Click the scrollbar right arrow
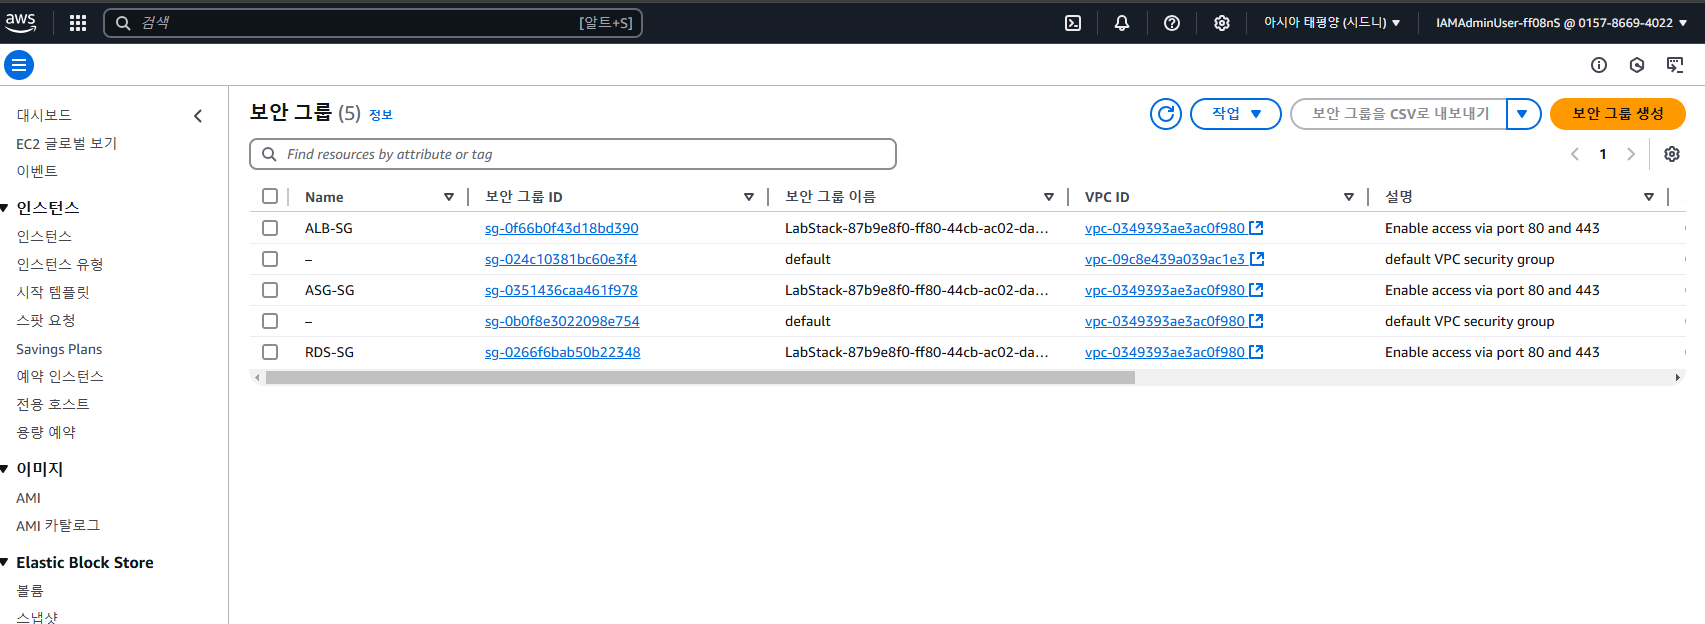Viewport: 1705px width, 624px height. tap(1678, 378)
